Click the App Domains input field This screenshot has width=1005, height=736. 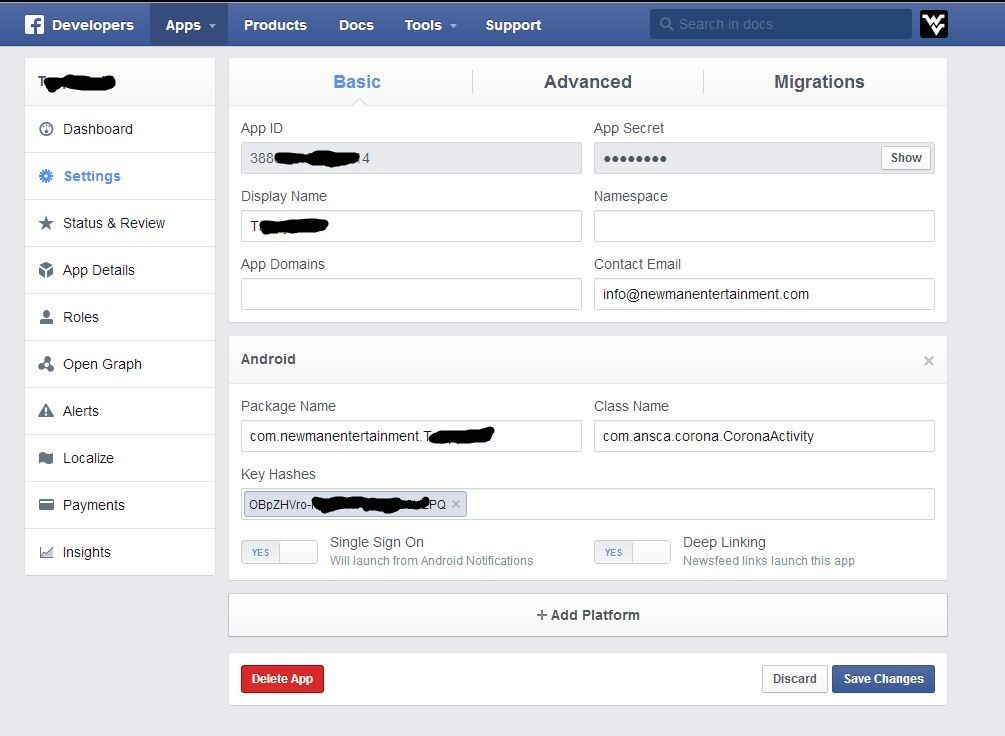(x=411, y=294)
